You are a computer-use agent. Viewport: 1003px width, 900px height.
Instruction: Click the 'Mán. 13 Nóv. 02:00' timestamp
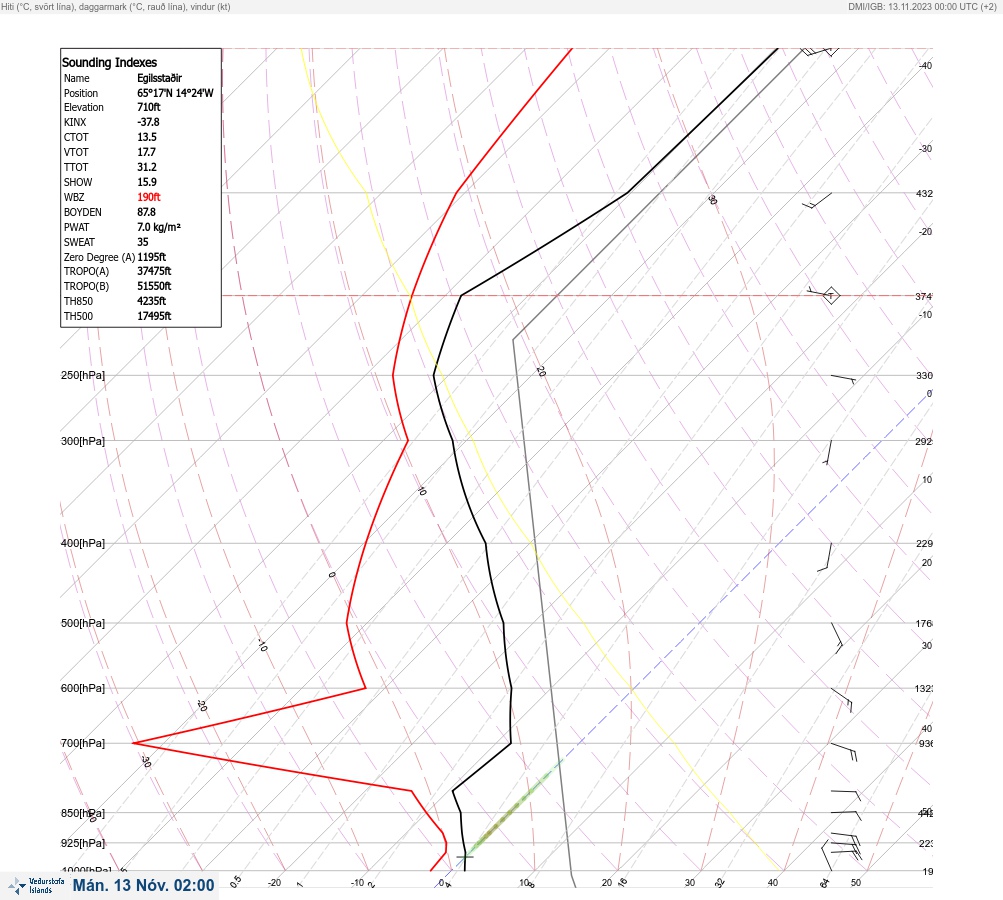pyautogui.click(x=143, y=886)
